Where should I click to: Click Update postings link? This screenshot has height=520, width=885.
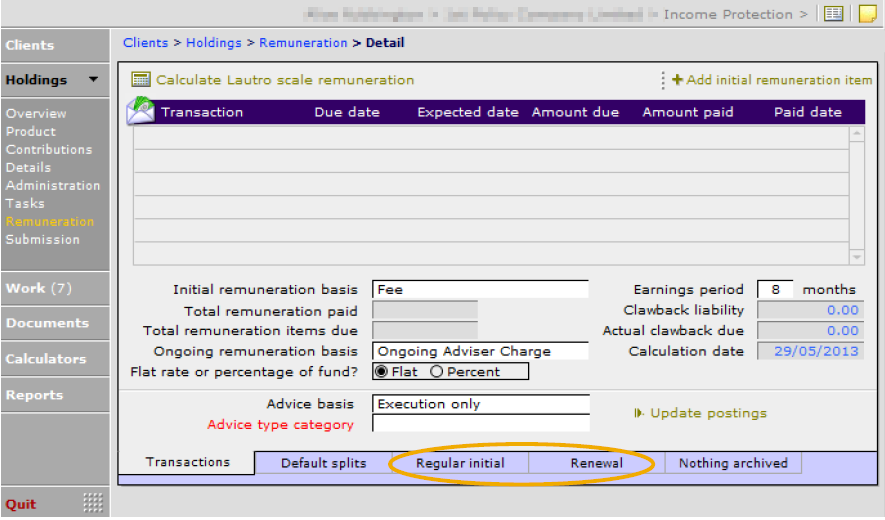(x=708, y=413)
